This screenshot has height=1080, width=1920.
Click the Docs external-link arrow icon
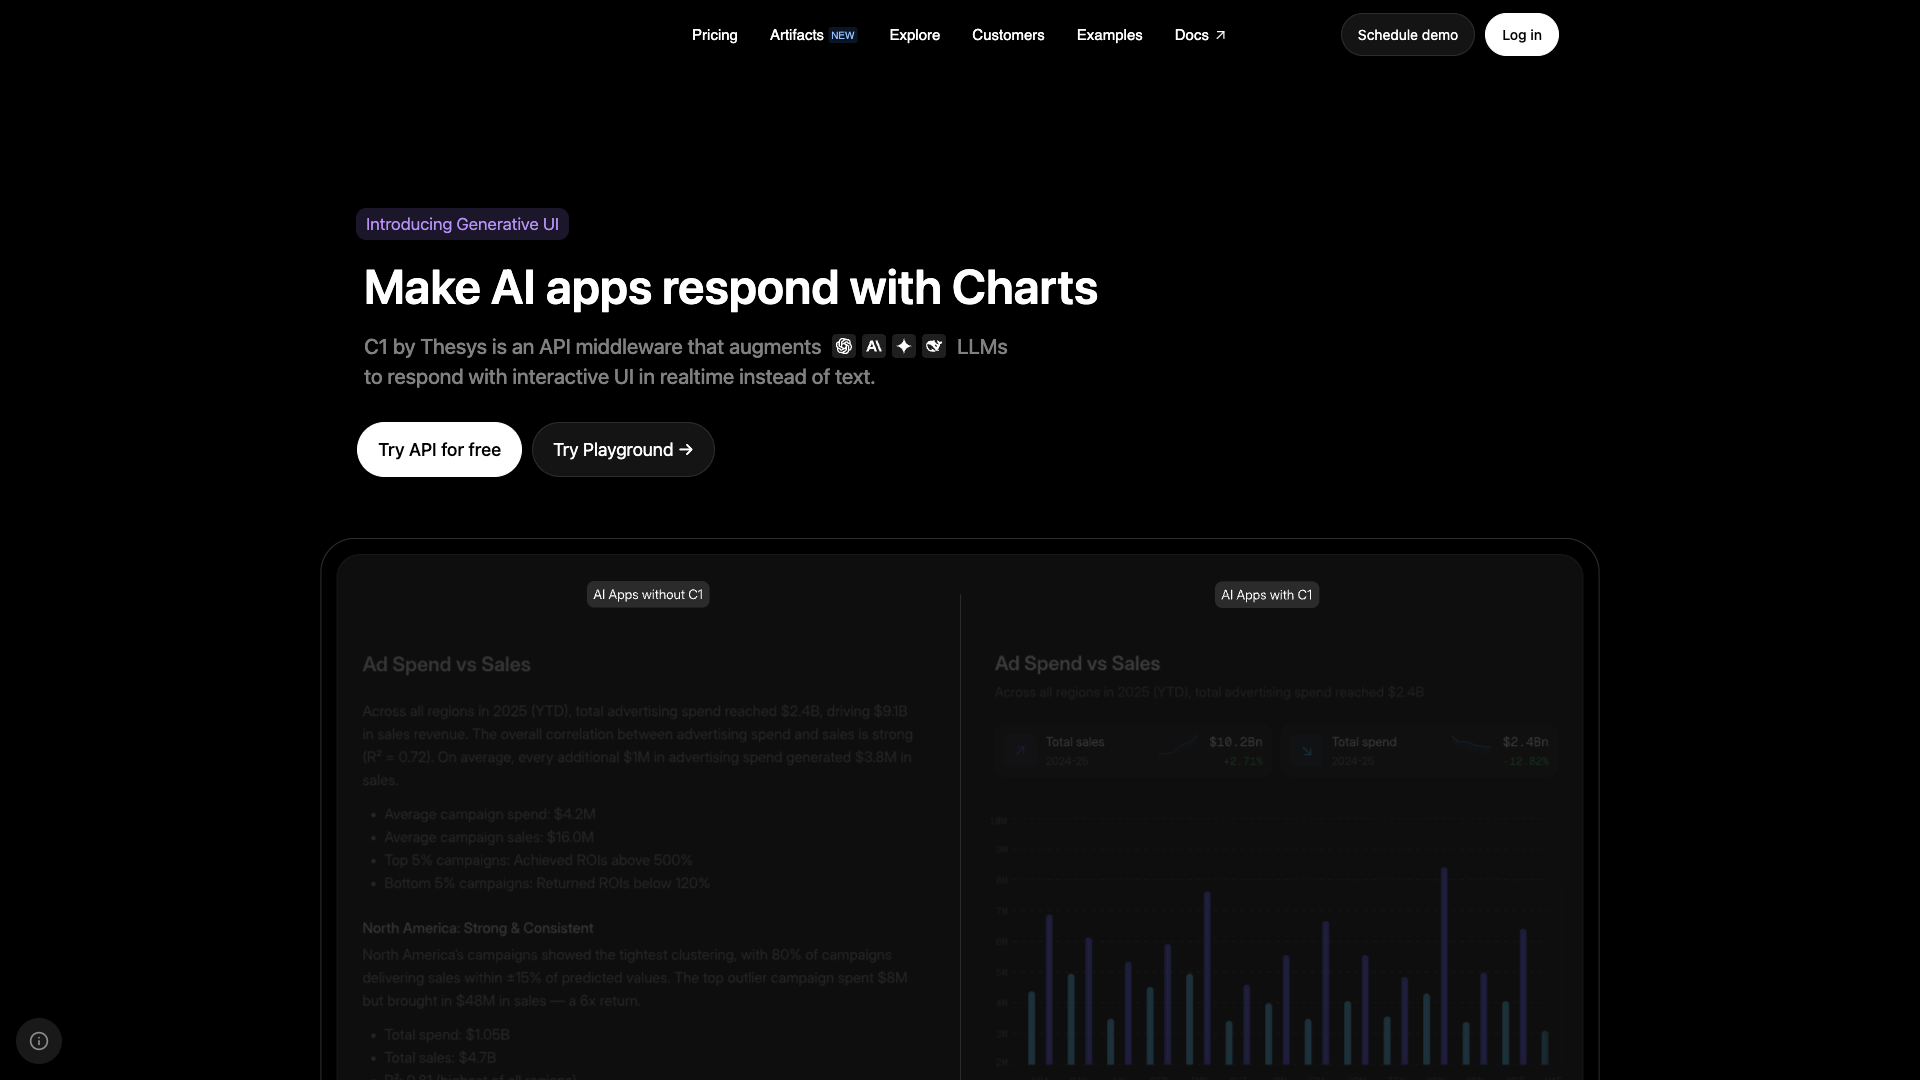tap(1220, 35)
